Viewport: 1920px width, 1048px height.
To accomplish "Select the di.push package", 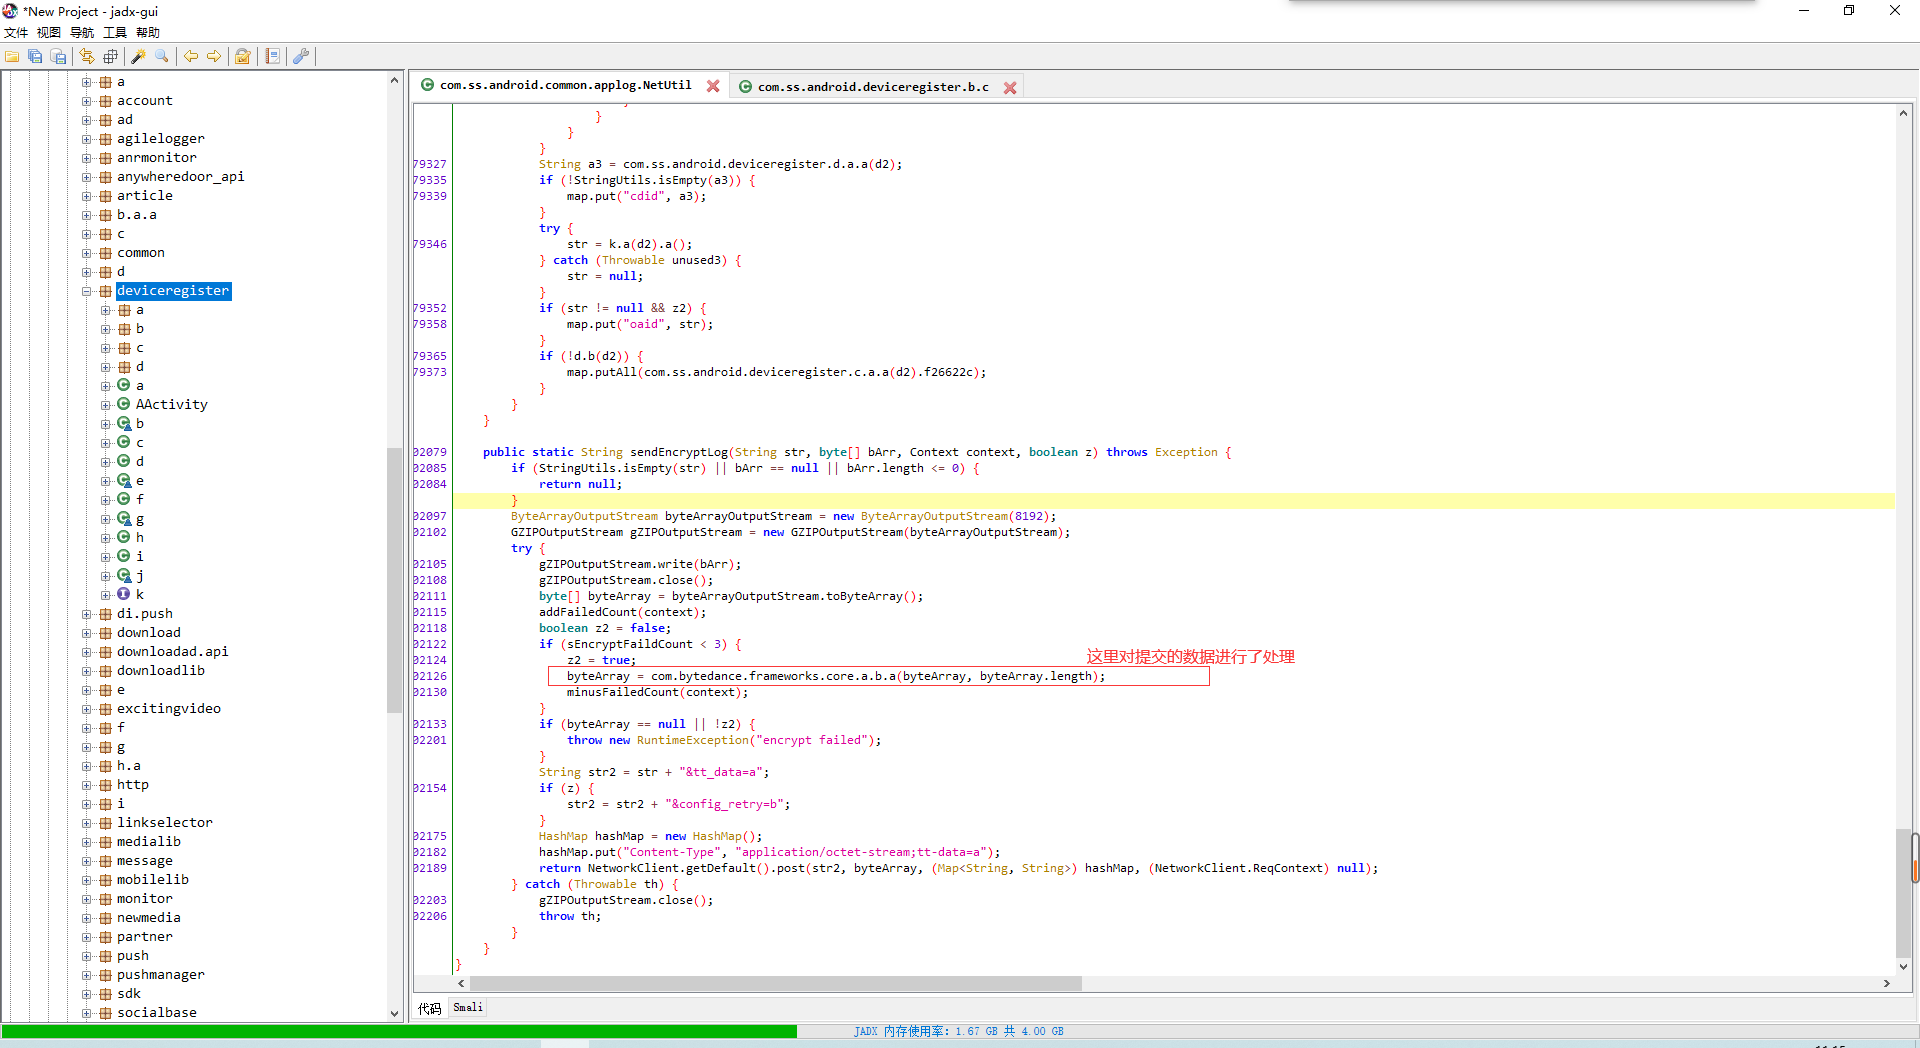I will (x=144, y=614).
